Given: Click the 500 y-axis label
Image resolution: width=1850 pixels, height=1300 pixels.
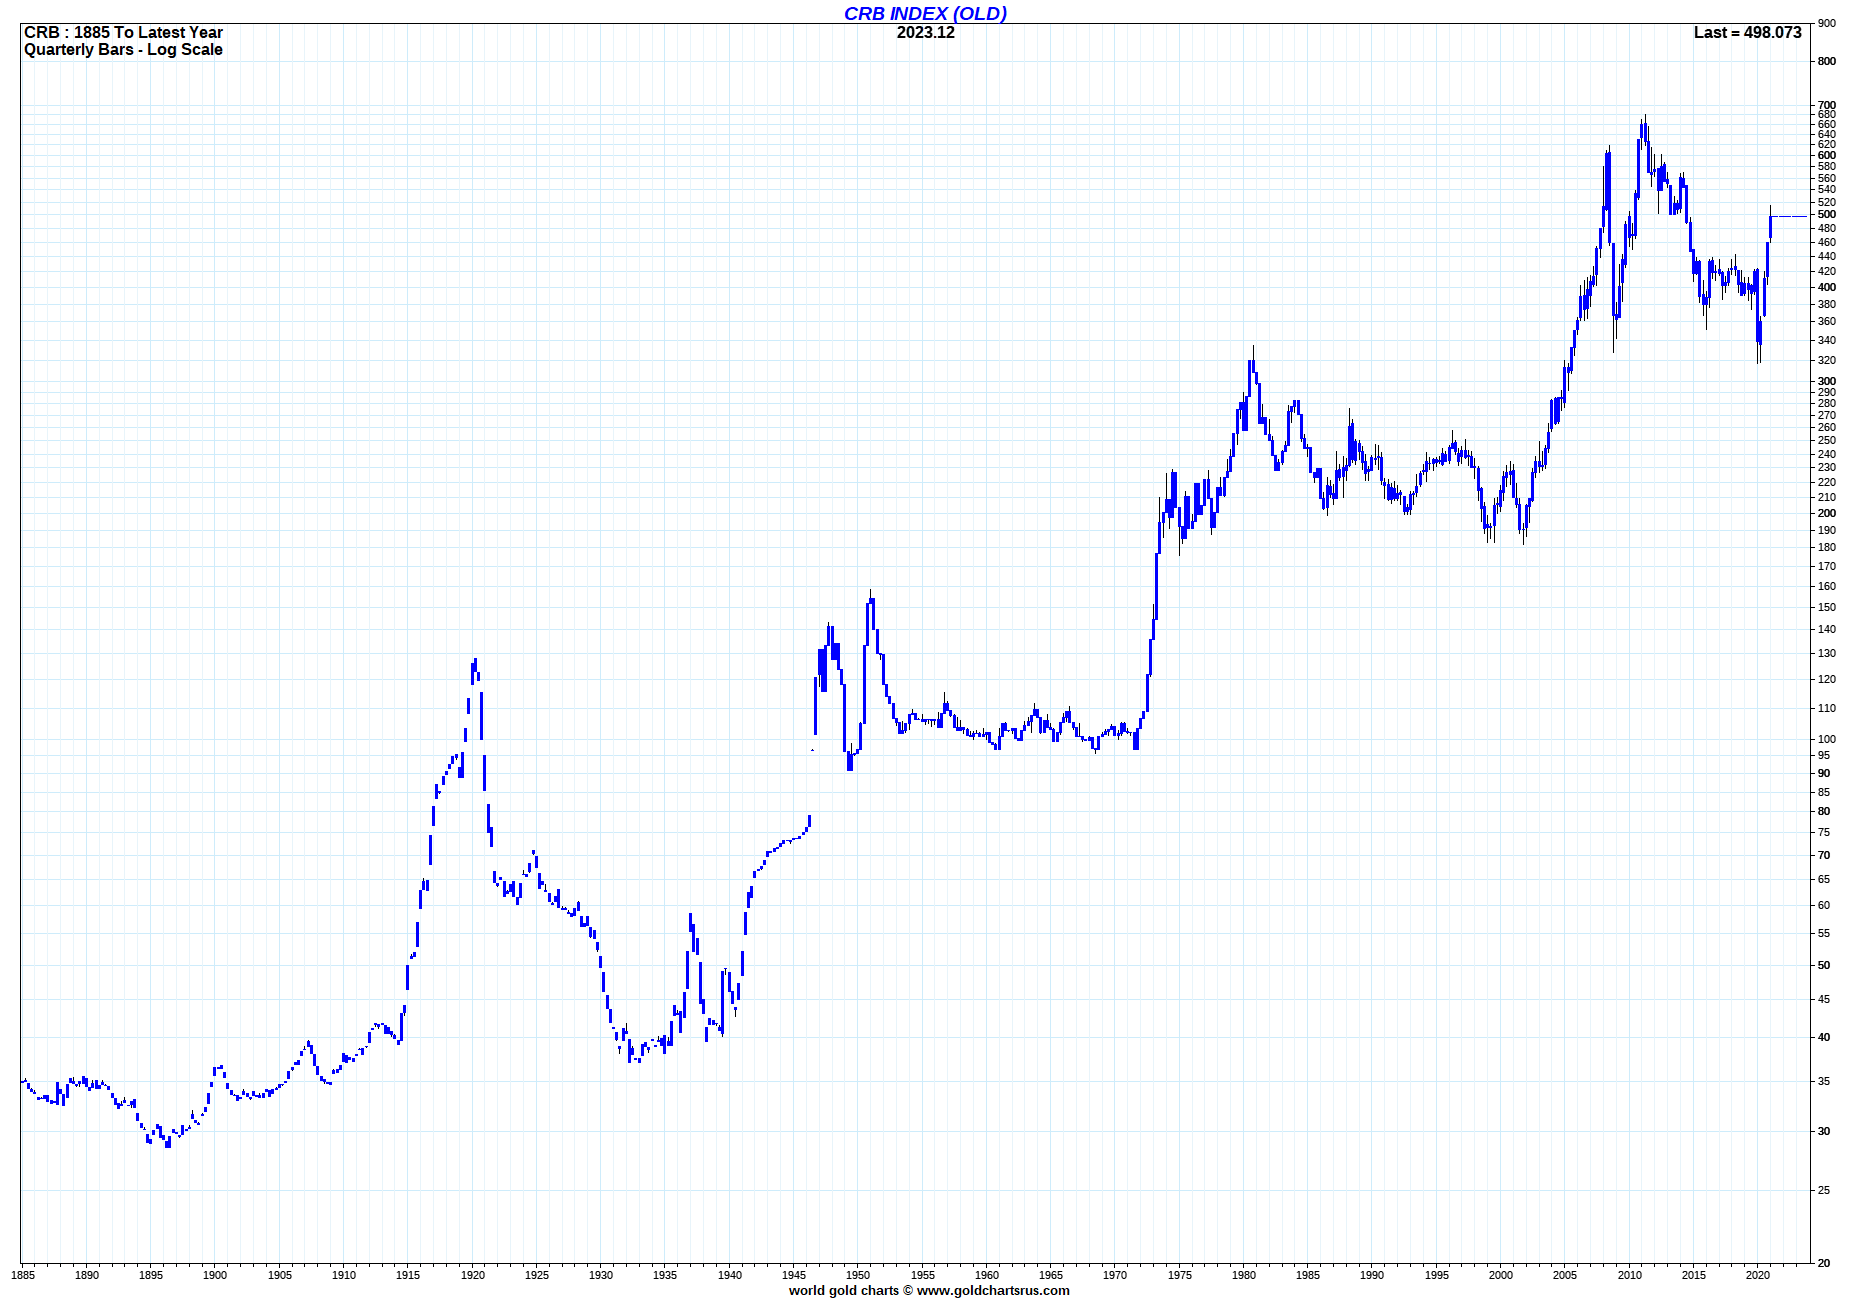Looking at the screenshot, I should point(1827,214).
